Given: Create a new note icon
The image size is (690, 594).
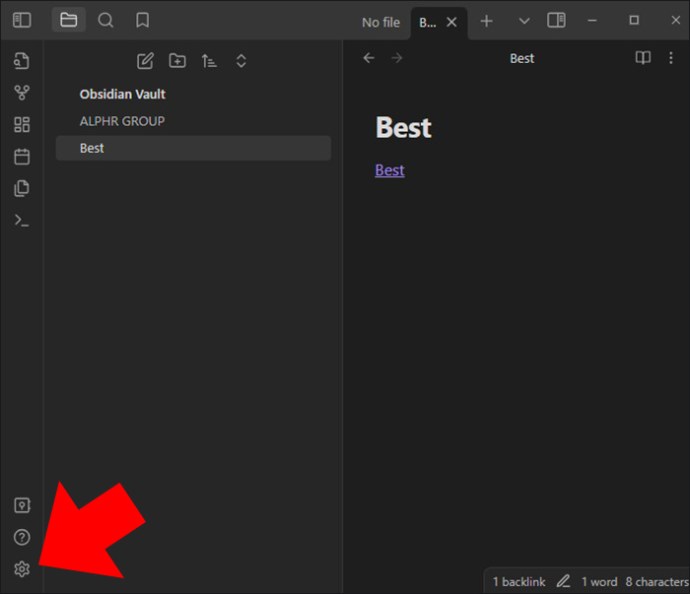Looking at the screenshot, I should (145, 61).
